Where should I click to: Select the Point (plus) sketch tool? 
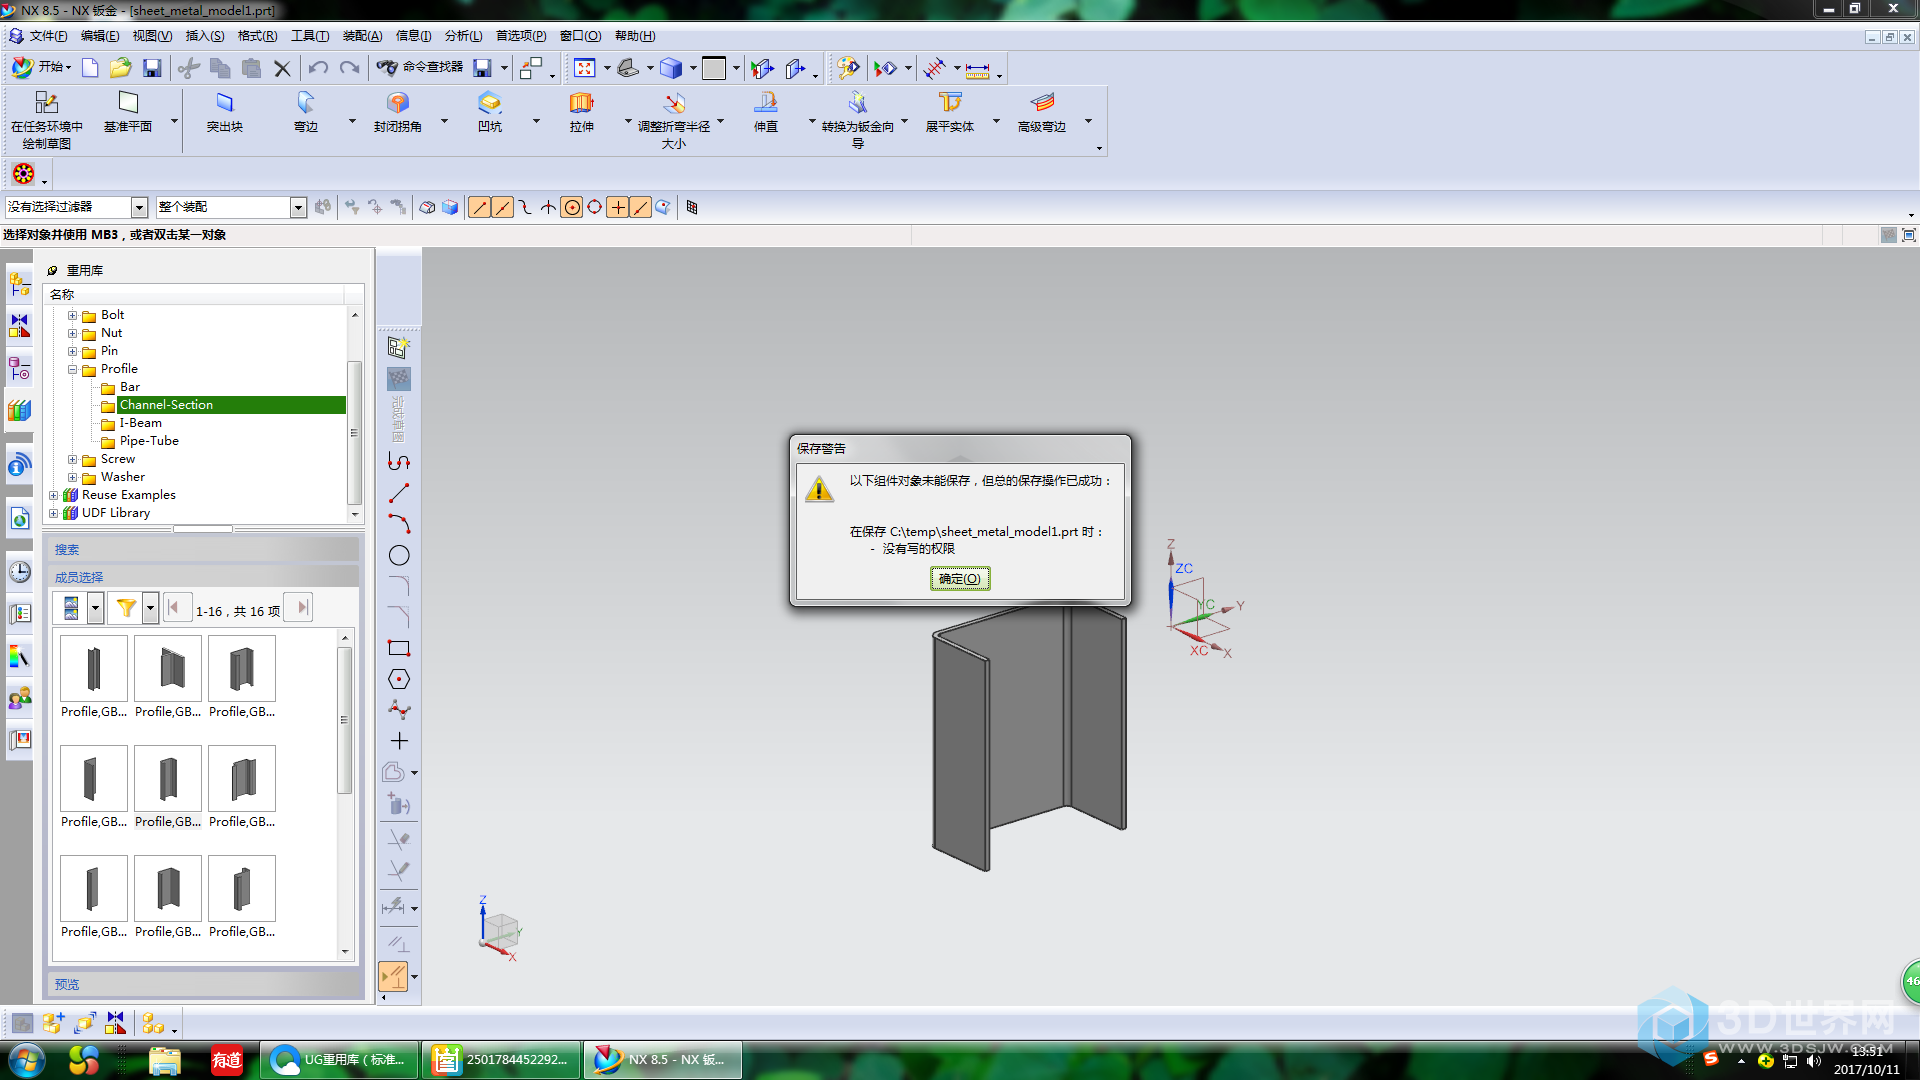point(399,741)
